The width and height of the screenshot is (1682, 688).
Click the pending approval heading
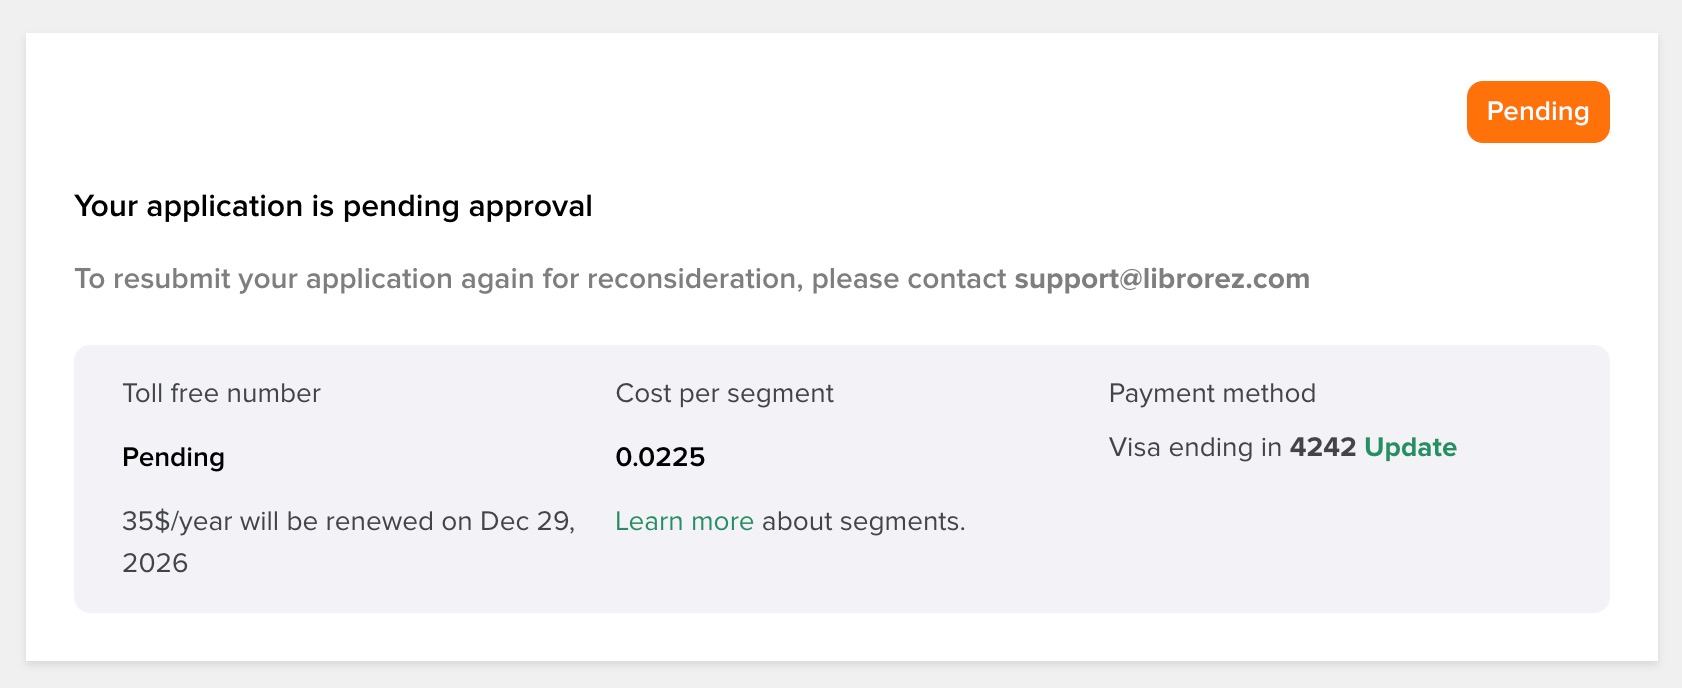coord(333,206)
